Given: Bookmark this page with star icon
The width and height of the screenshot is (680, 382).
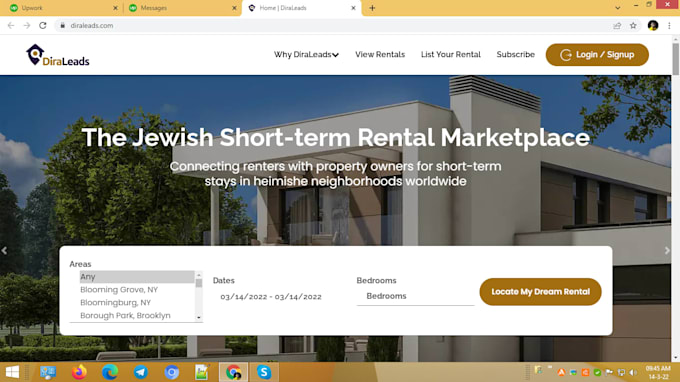Looking at the screenshot, I should click(x=633, y=26).
